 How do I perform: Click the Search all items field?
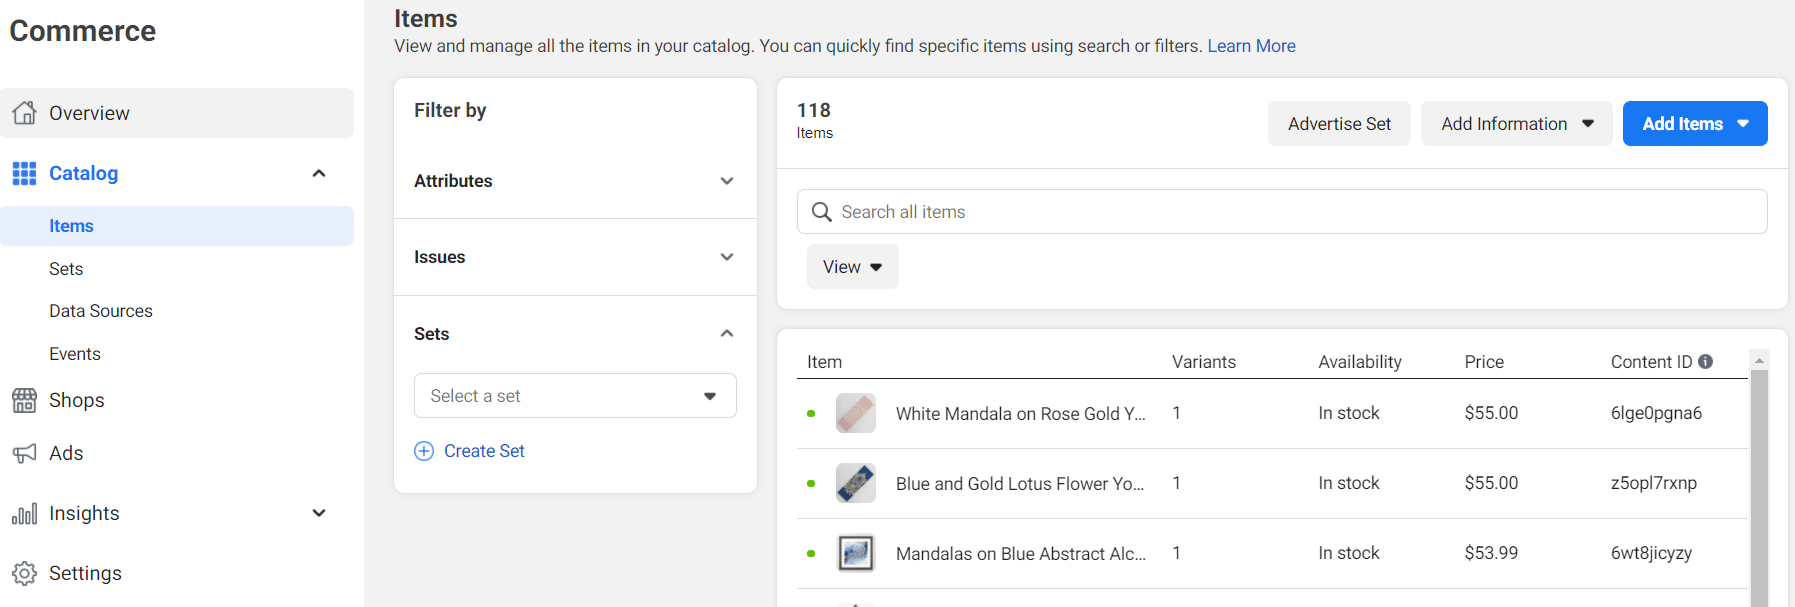coord(1282,212)
